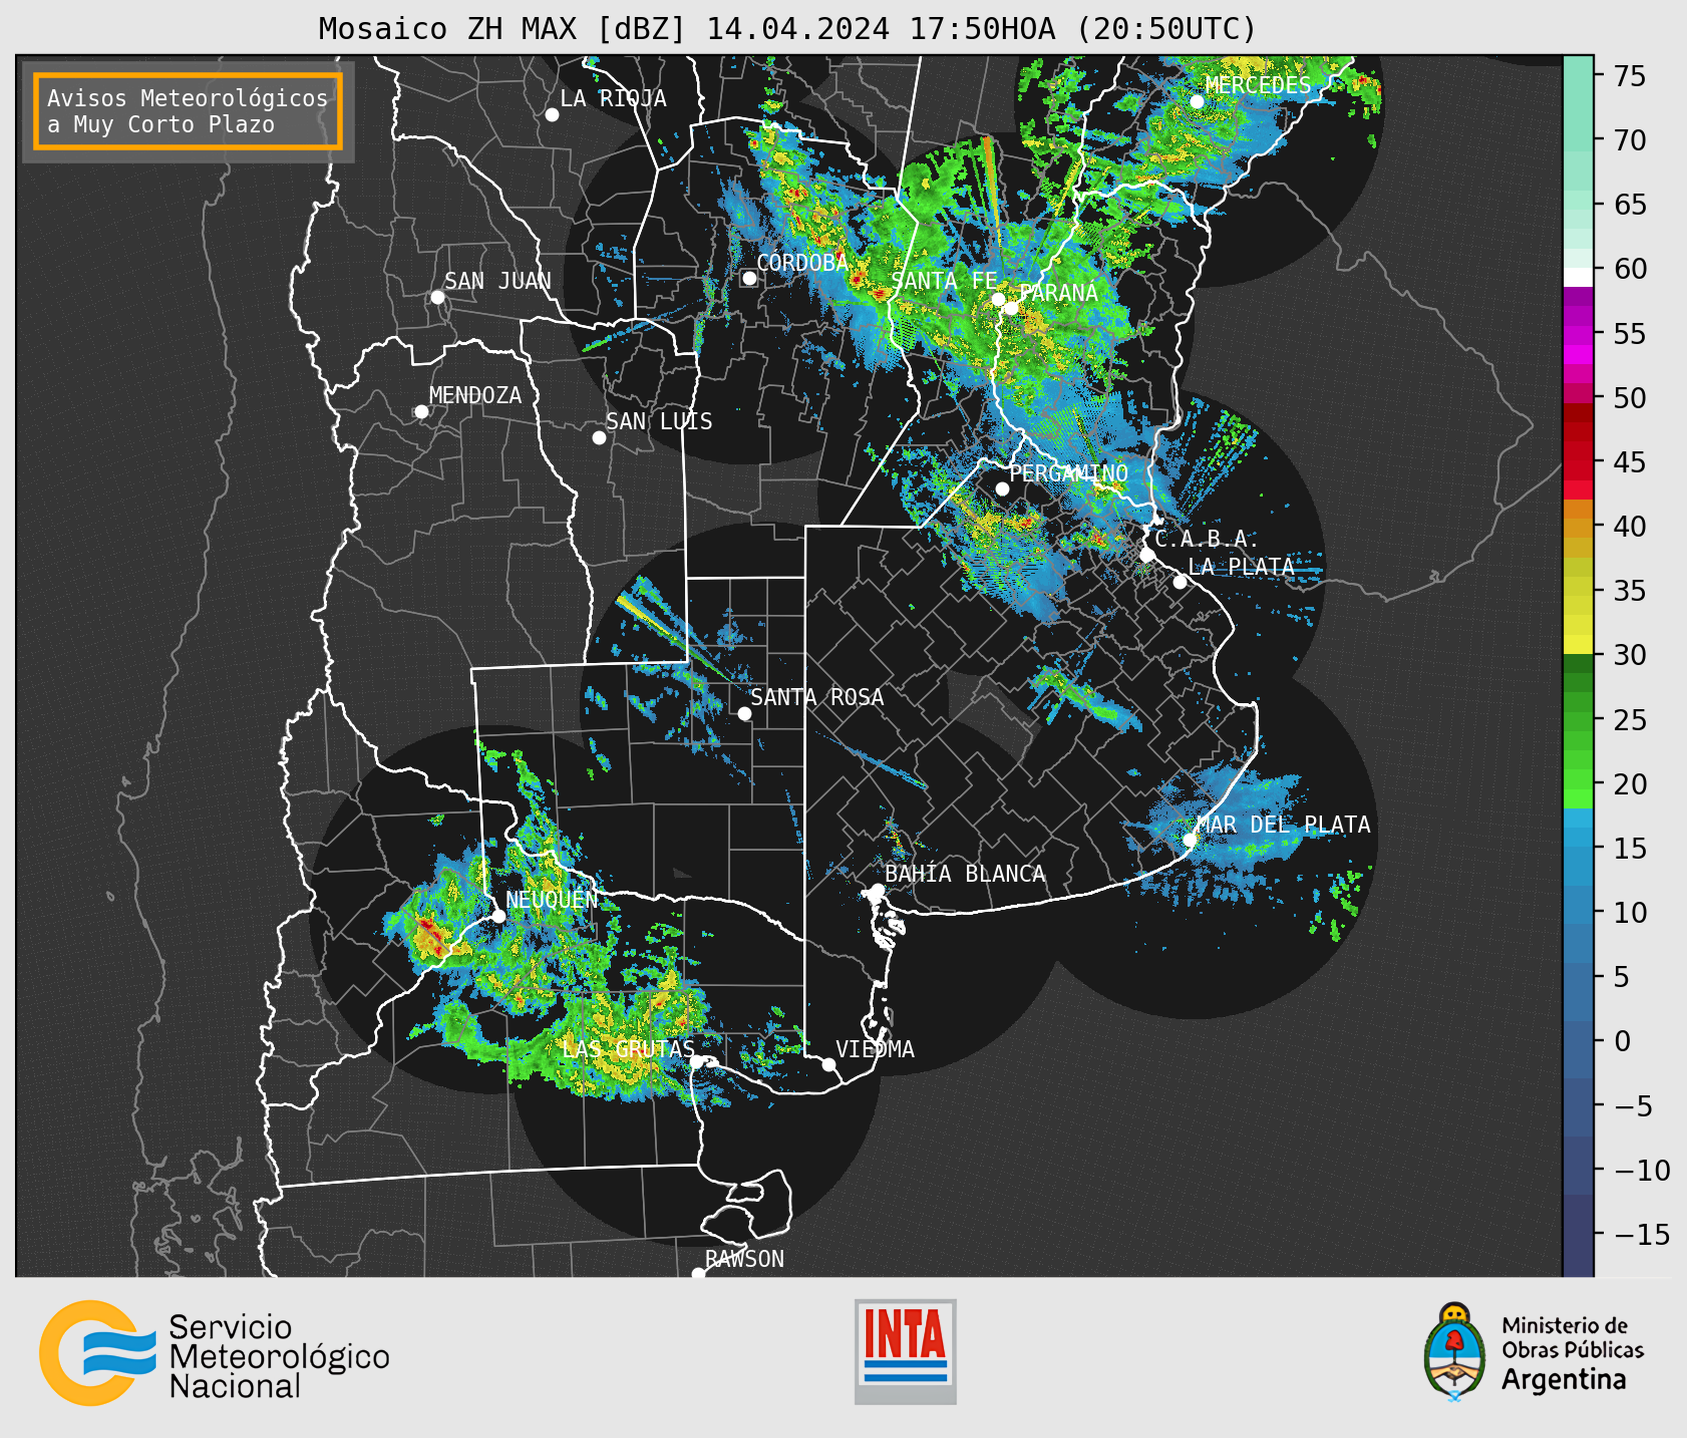Click the Ministerio de Obras Públicas Argentina text
Image resolution: width=1687 pixels, height=1438 pixels.
pos(1572,1352)
